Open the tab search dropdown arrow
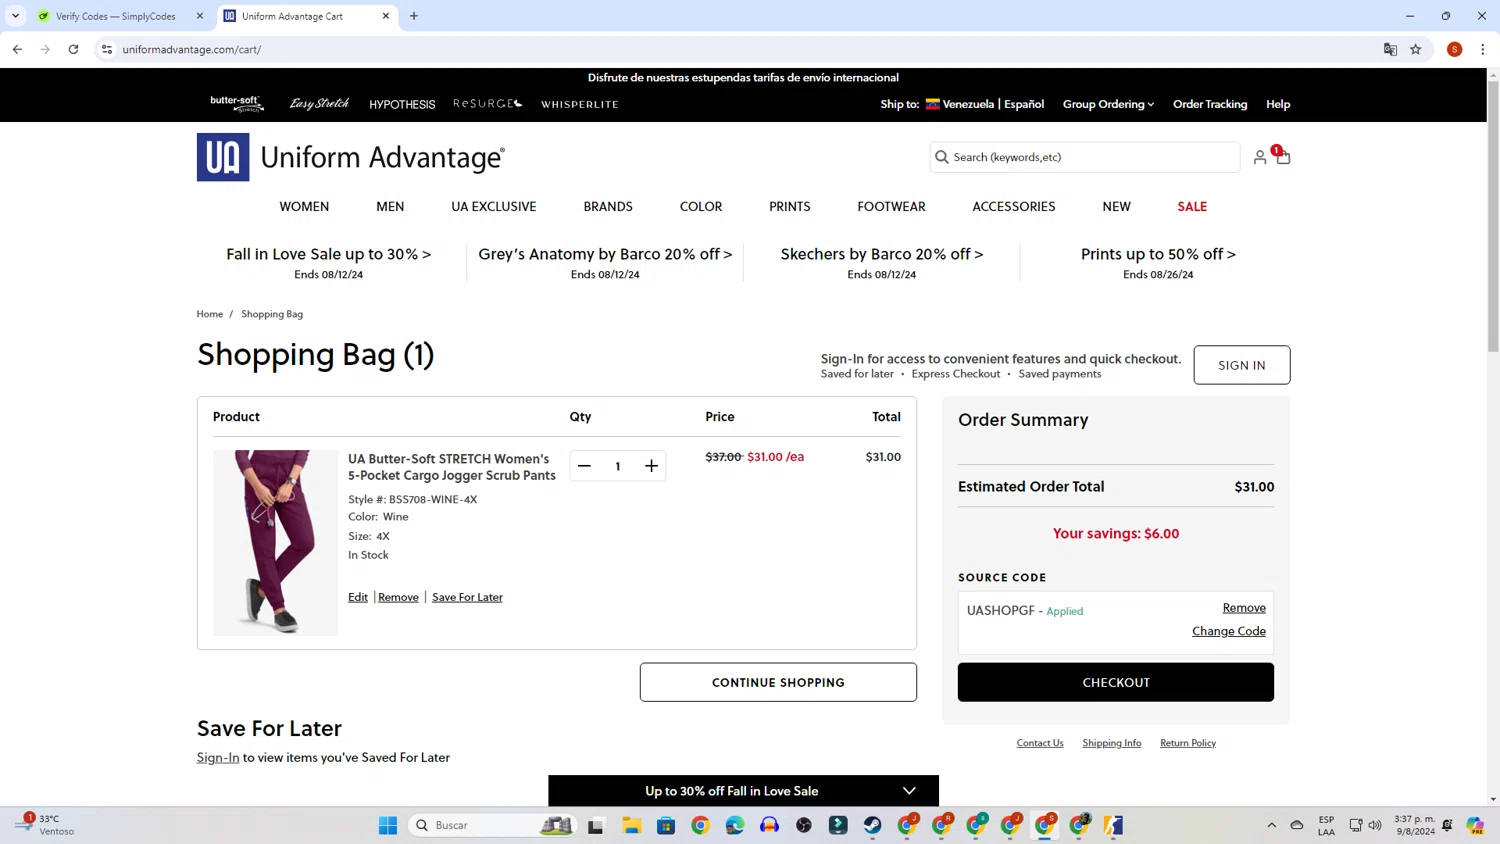 tap(15, 16)
